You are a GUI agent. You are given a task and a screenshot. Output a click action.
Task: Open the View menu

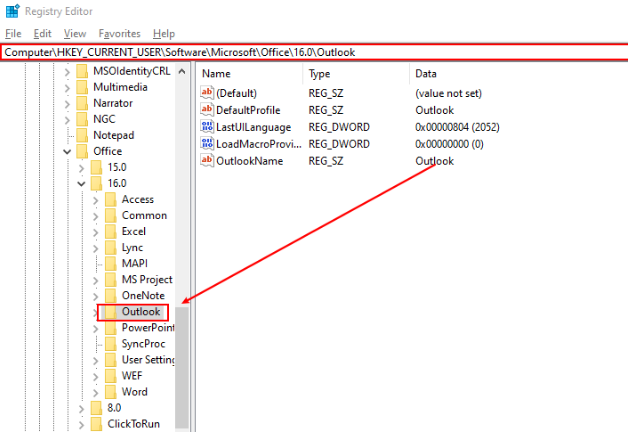click(75, 34)
